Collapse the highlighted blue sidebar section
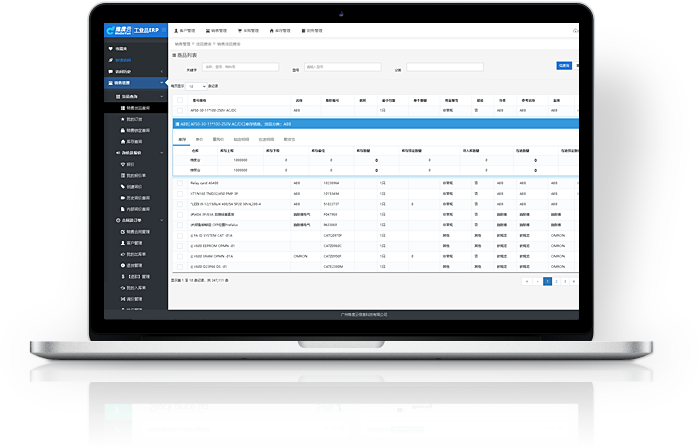 (136, 83)
